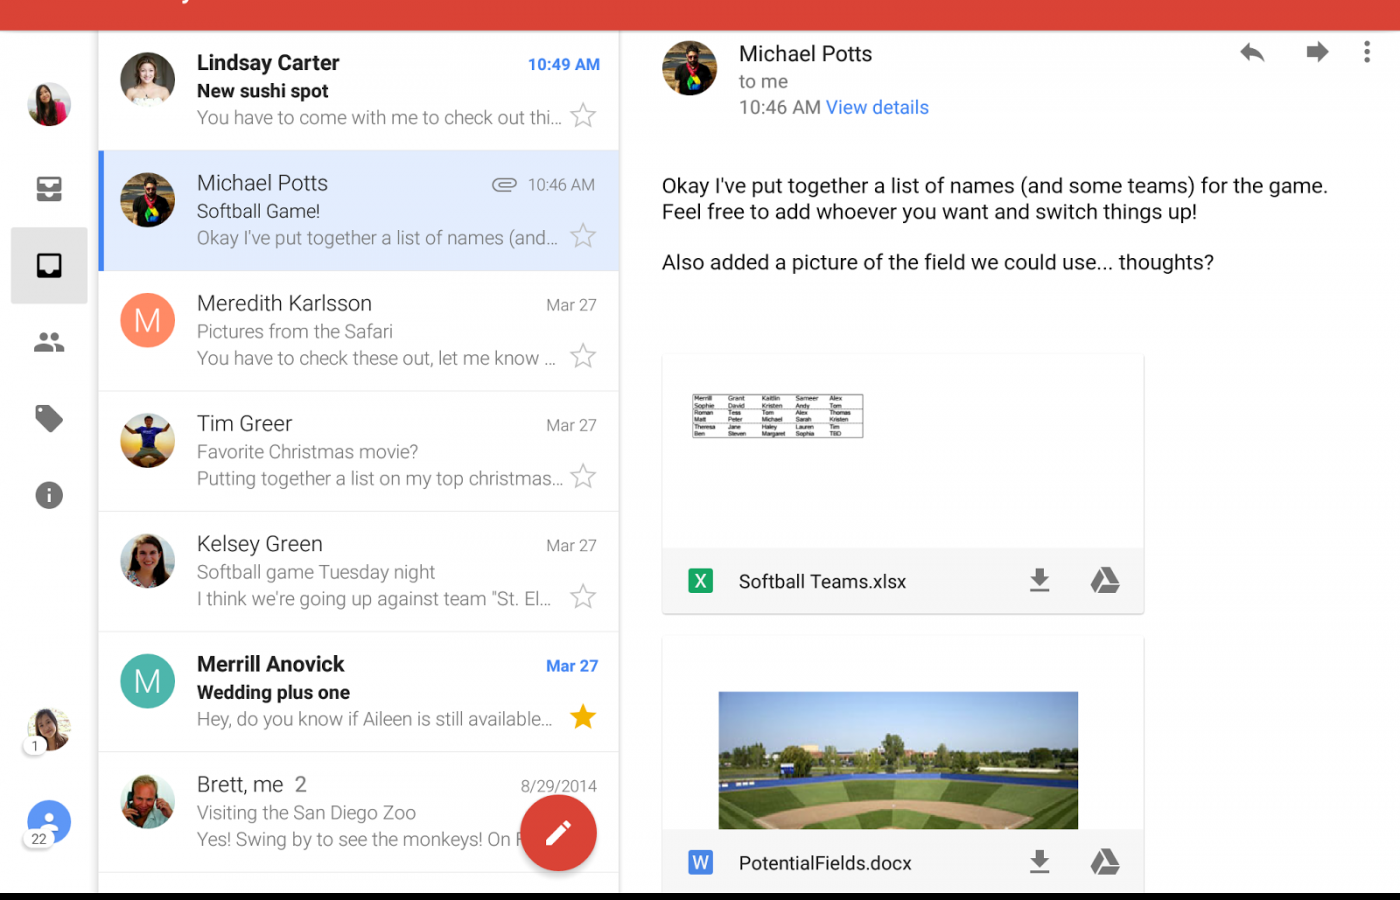1400x900 pixels.
Task: Expand message info via View details
Action: pyautogui.click(x=877, y=107)
